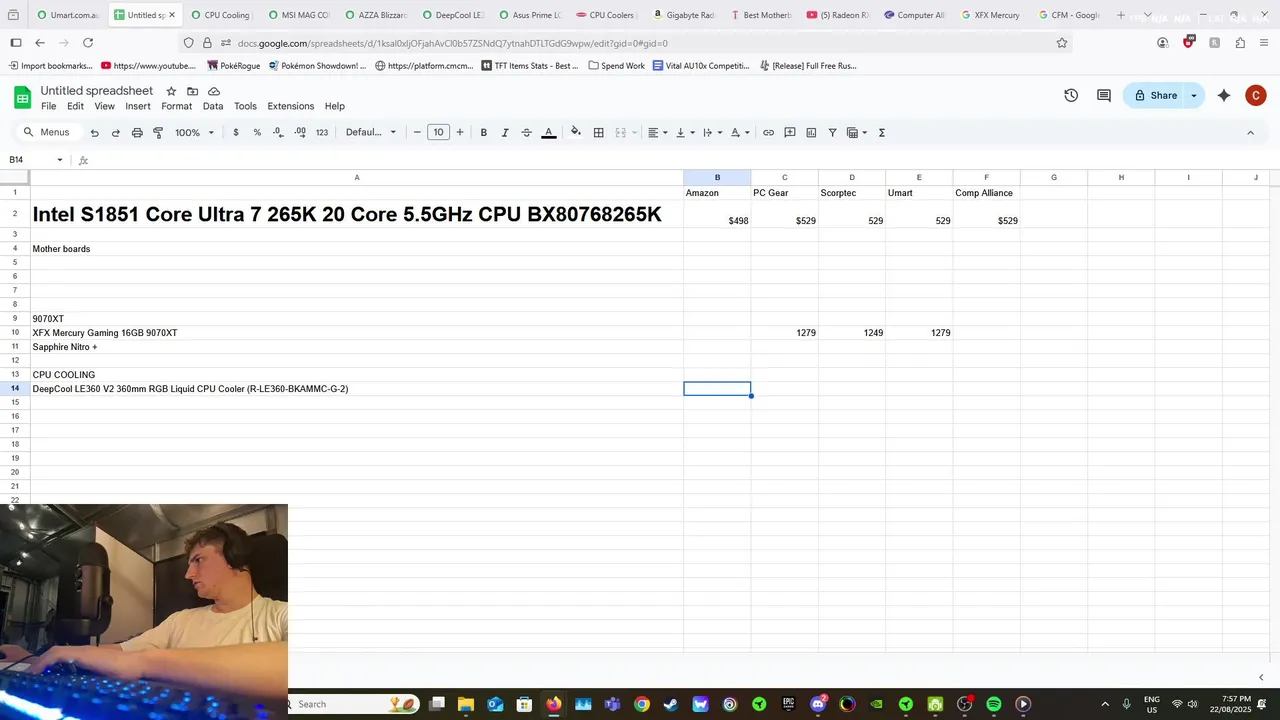
Task: Click the Share button
Action: pyautogui.click(x=1153, y=96)
